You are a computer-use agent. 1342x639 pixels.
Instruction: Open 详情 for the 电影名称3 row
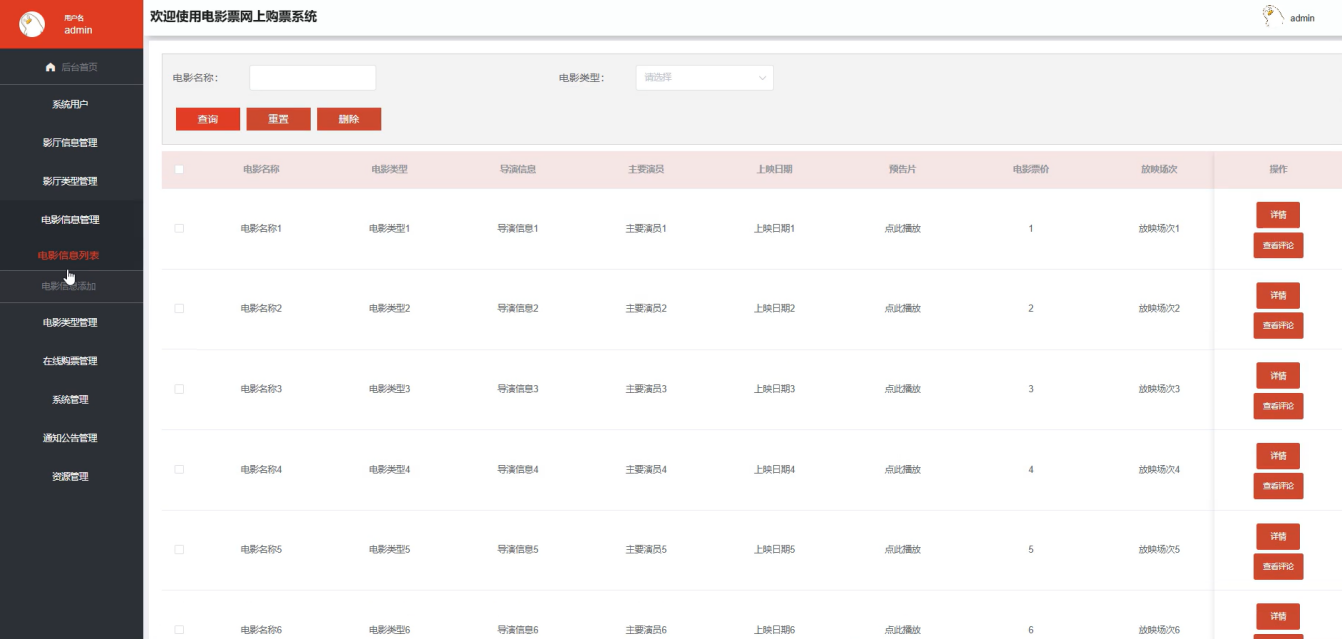(x=1278, y=376)
